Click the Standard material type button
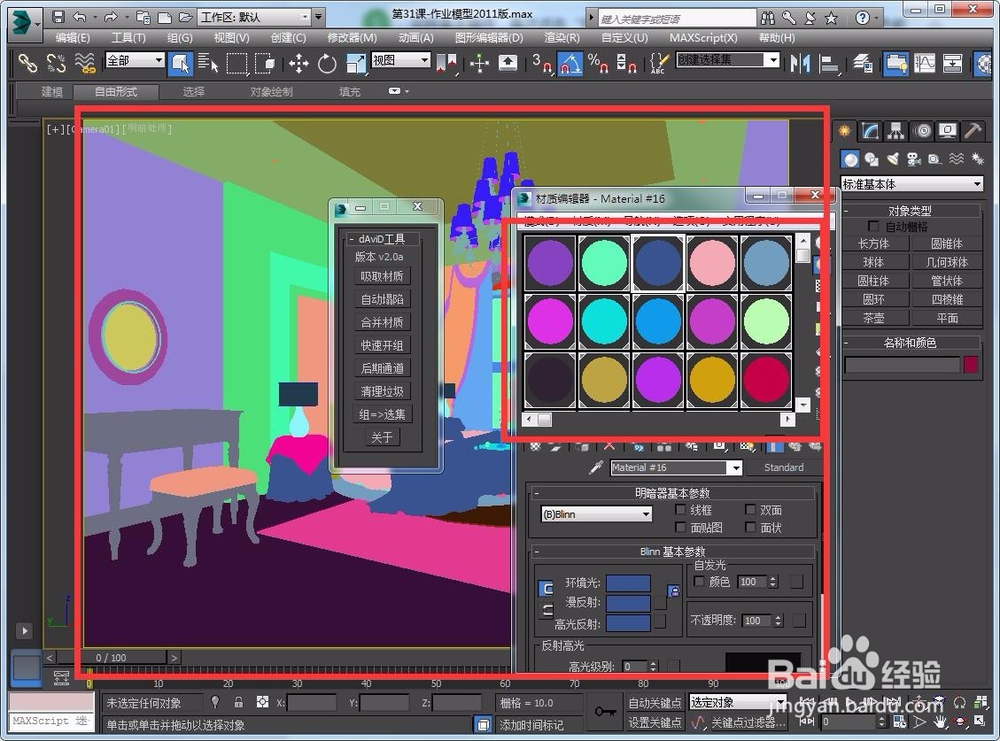The height and width of the screenshot is (741, 1000). pyautogui.click(x=784, y=467)
